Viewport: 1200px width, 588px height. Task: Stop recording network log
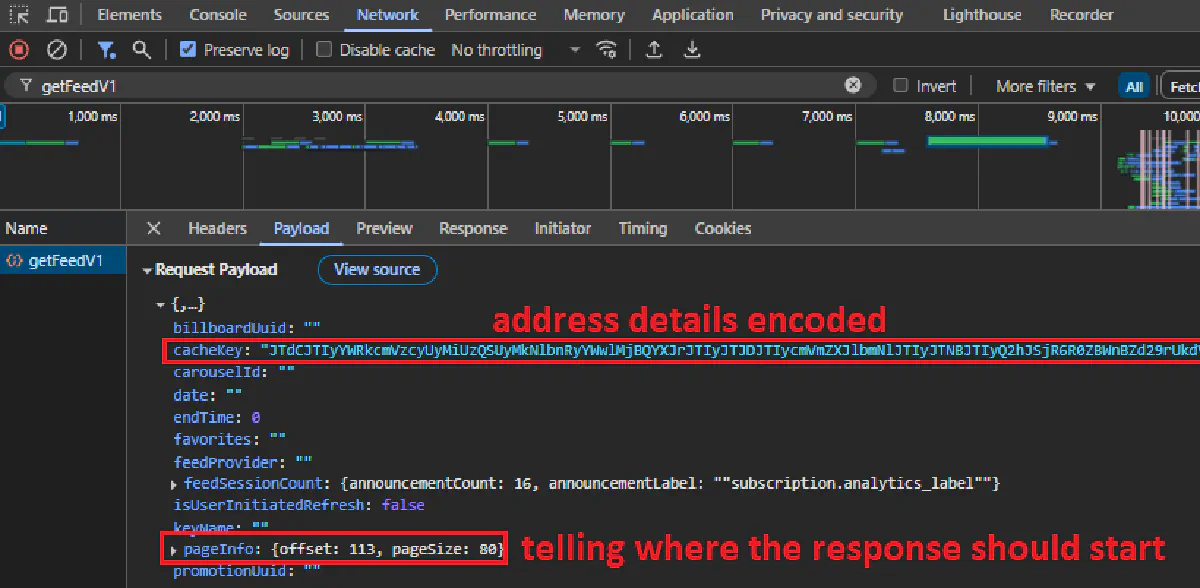coord(19,50)
